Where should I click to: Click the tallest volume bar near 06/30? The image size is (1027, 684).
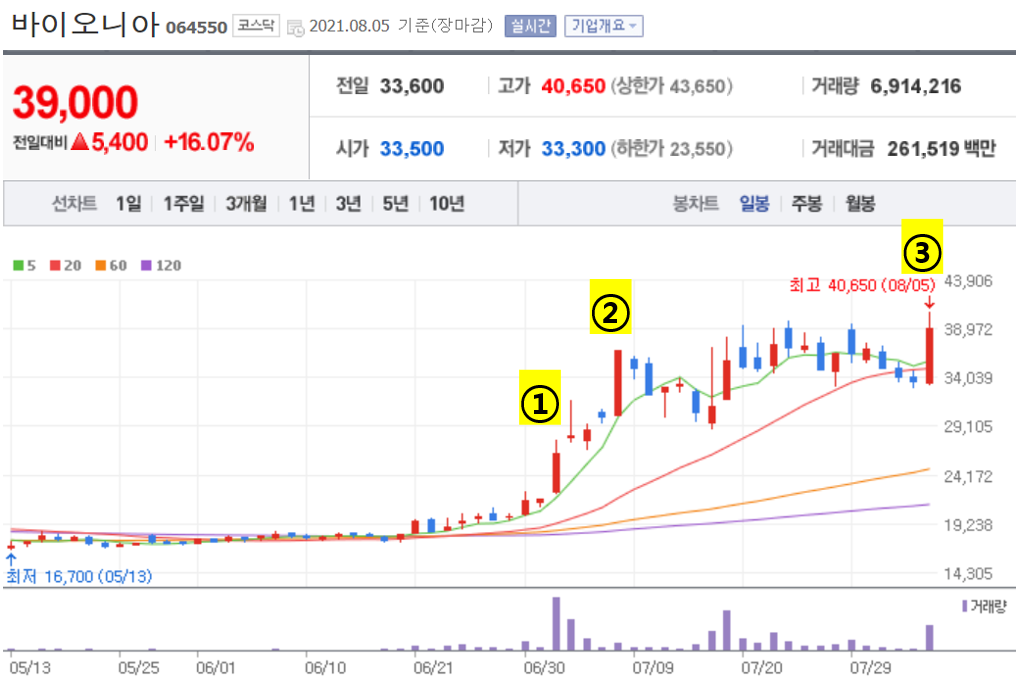coord(556,623)
